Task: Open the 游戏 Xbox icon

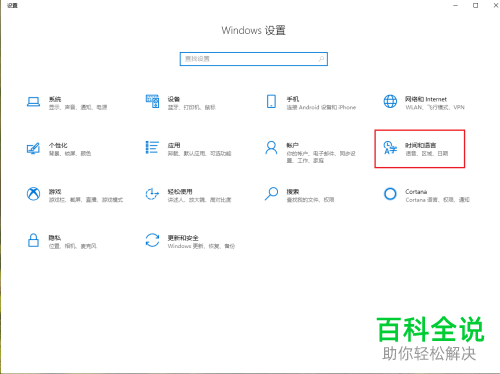Action: click(33, 194)
